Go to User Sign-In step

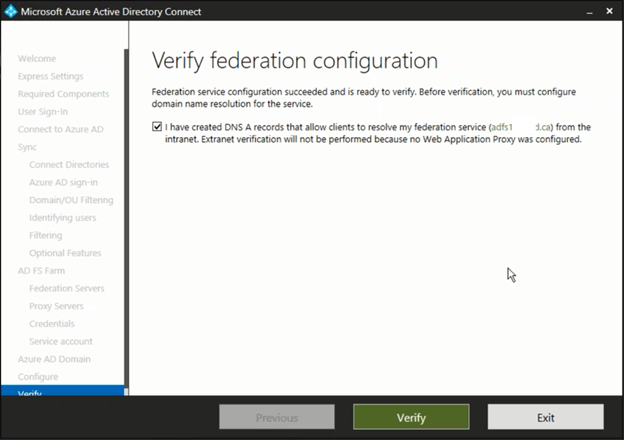click(x=43, y=111)
